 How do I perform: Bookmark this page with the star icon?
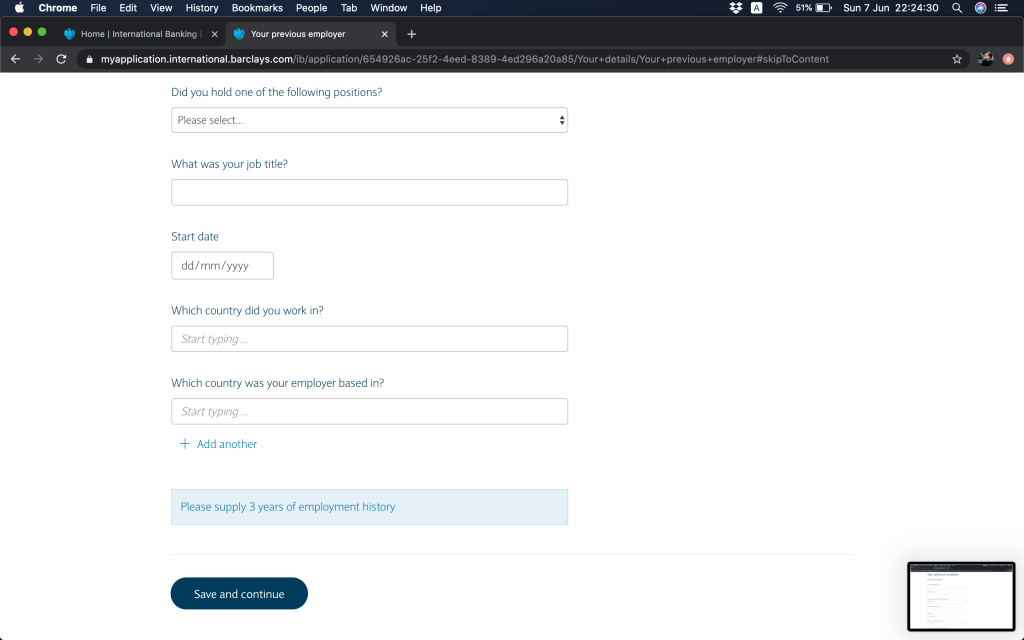pos(957,59)
